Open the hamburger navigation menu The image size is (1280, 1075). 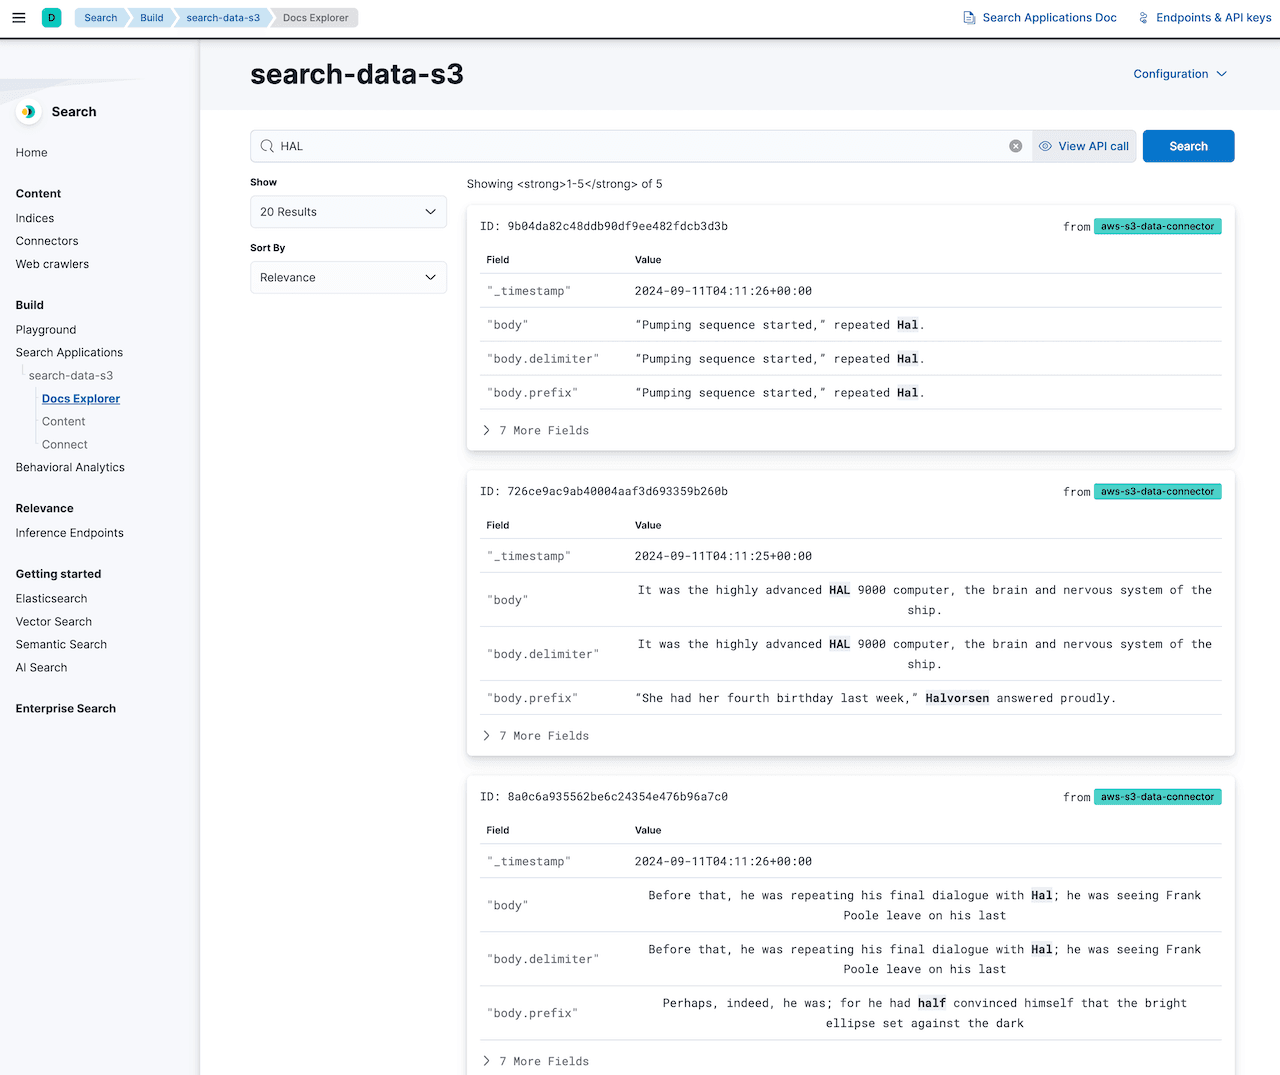(18, 17)
